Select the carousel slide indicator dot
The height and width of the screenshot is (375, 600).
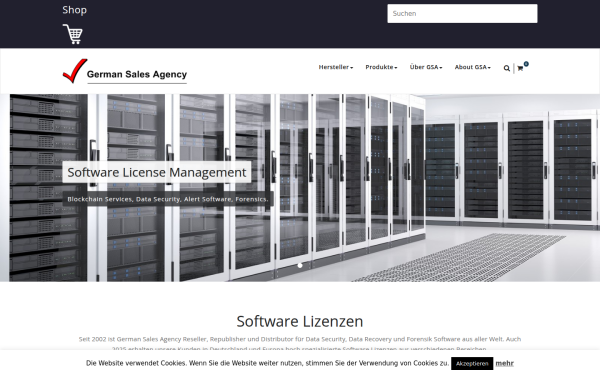300,265
